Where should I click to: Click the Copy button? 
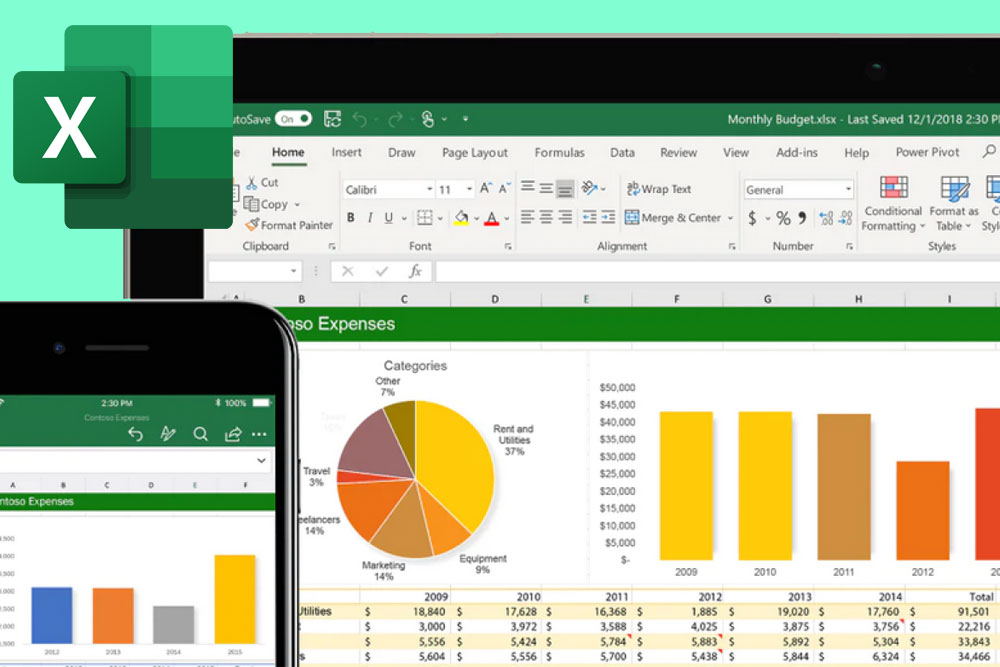[x=266, y=204]
